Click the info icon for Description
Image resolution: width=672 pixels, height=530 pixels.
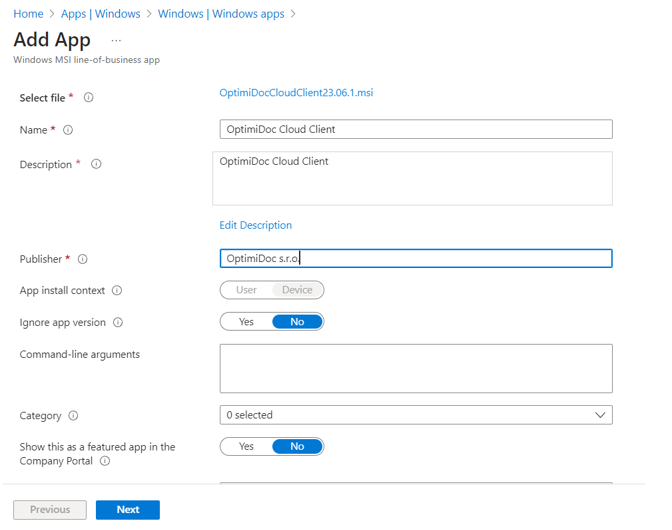[x=96, y=164]
